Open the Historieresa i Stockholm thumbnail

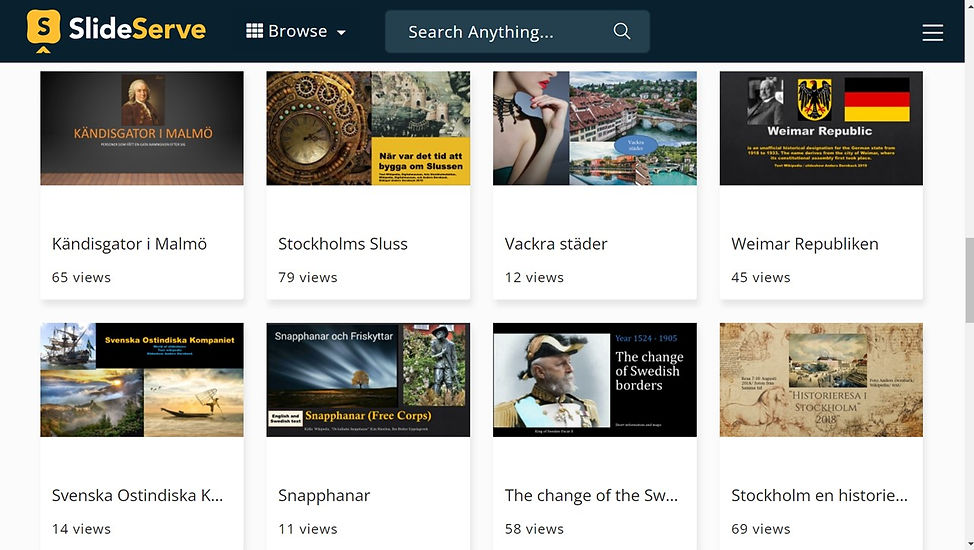click(821, 380)
